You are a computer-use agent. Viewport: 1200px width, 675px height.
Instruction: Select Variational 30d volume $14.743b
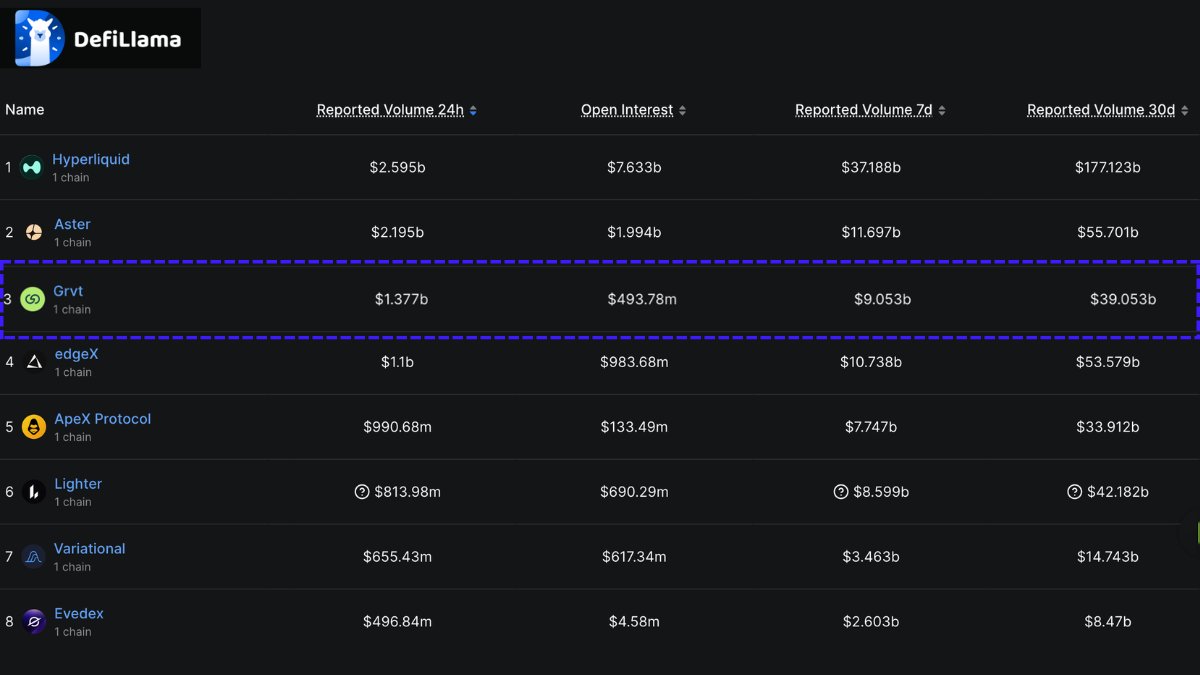(1107, 557)
